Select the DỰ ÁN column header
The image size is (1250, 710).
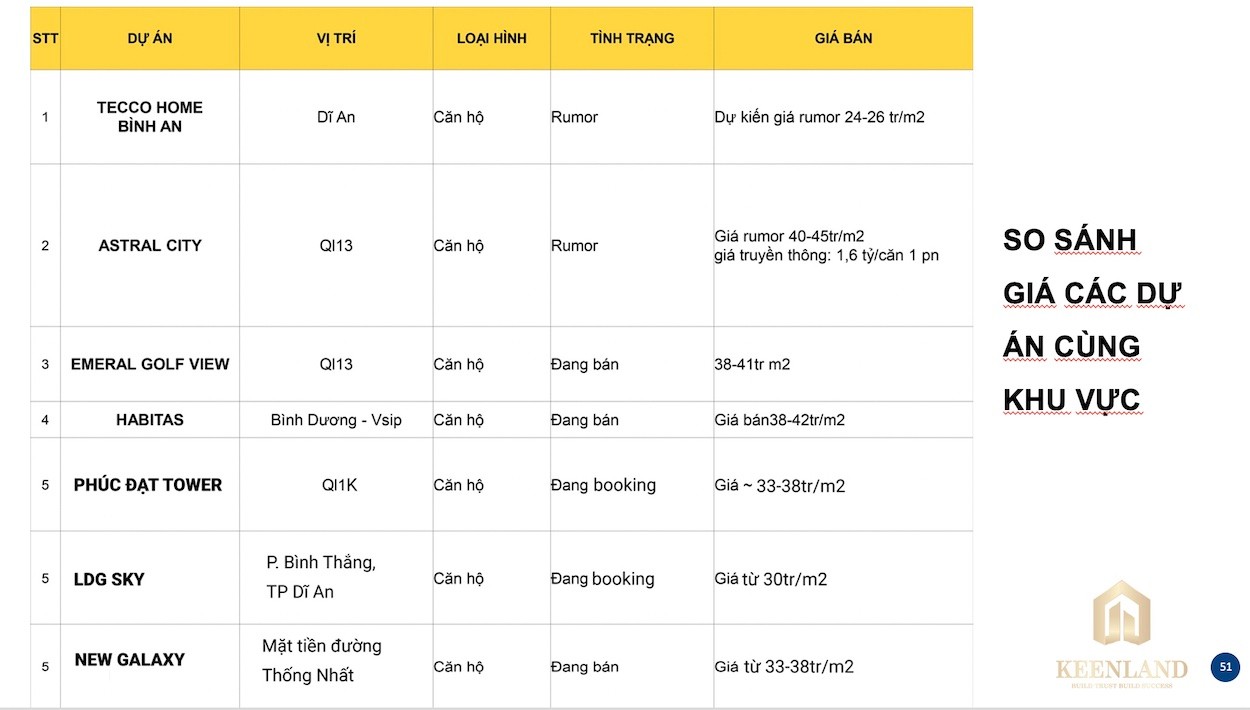tap(150, 38)
